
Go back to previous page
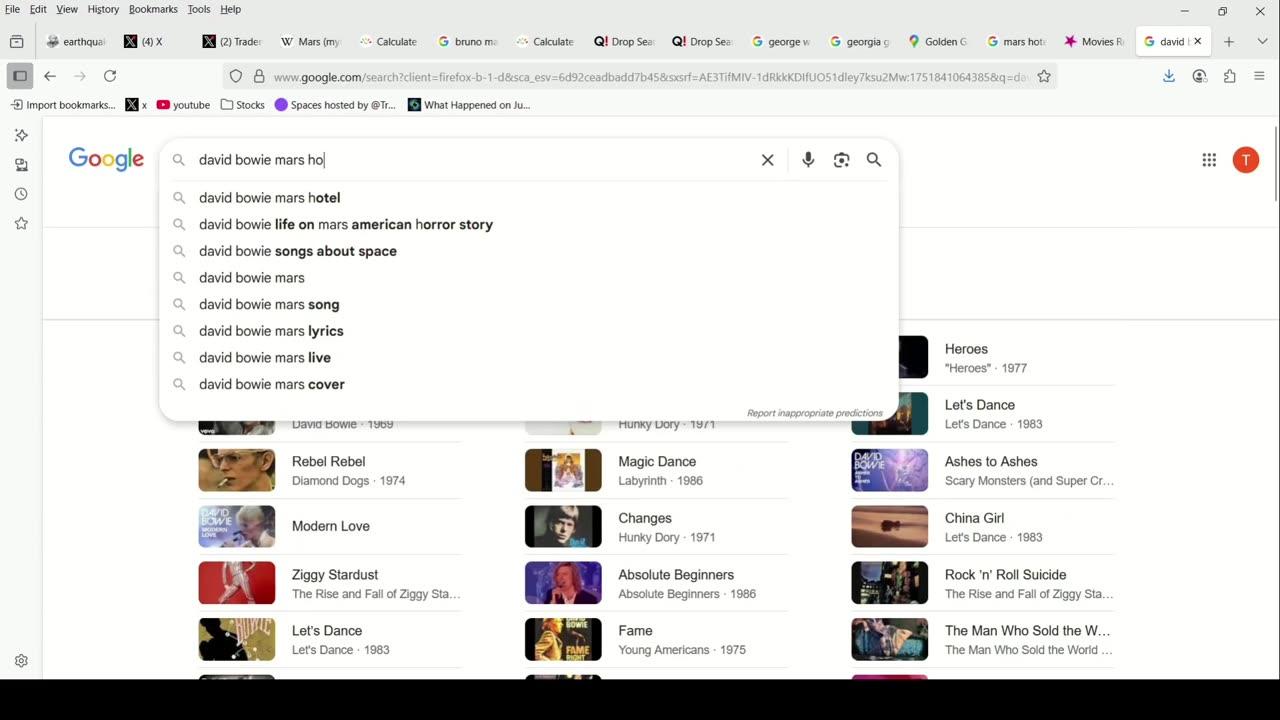click(x=50, y=76)
